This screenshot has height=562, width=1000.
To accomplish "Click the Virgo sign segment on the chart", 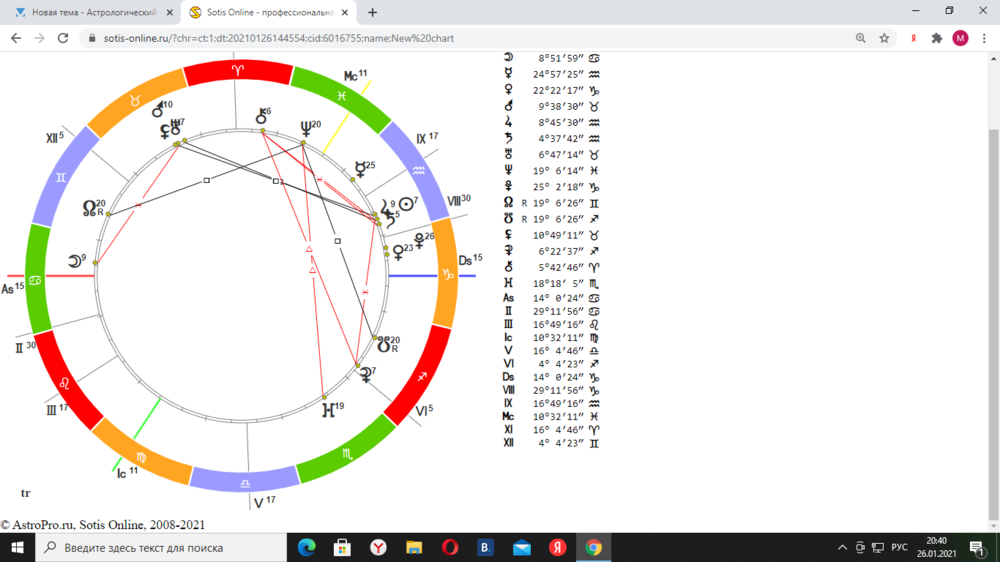I will (141, 457).
